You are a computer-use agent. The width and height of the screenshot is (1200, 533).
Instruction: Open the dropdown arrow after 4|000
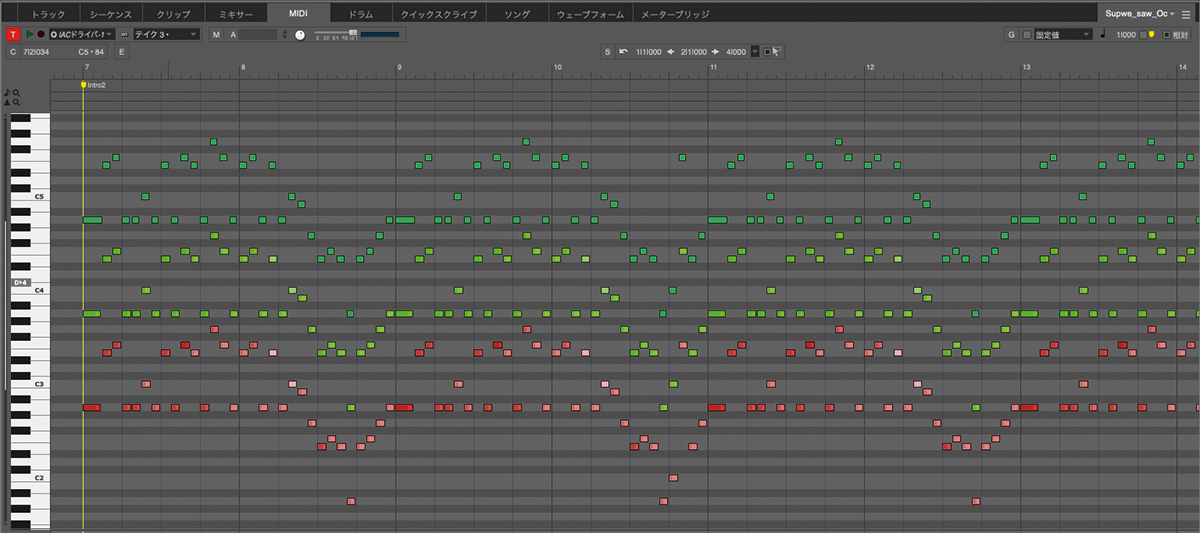click(x=755, y=52)
